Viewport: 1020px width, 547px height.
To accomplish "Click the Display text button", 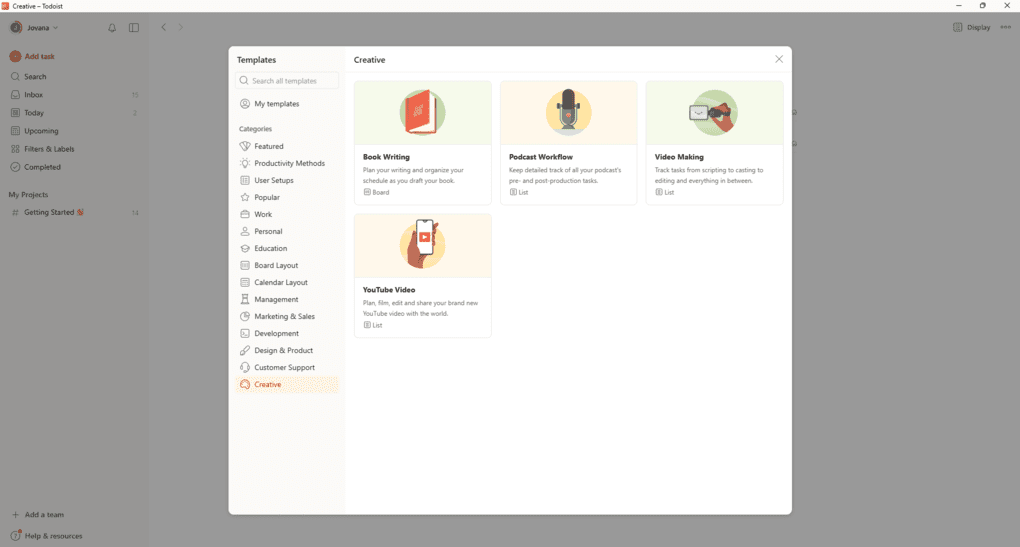I will click(978, 27).
